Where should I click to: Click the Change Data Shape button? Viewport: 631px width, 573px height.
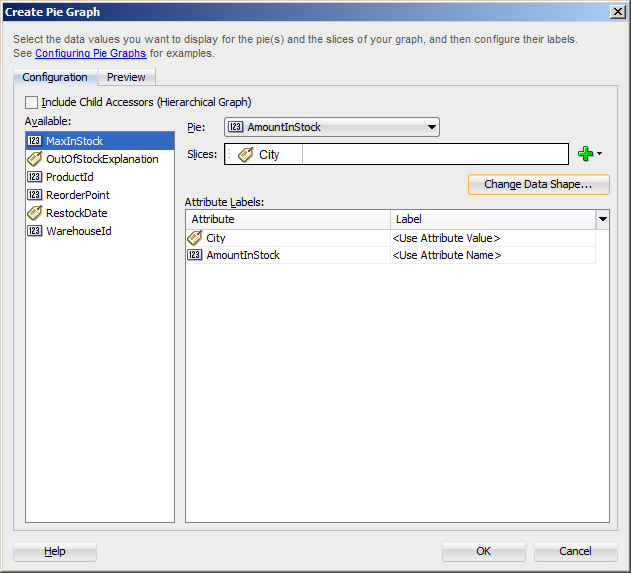click(x=538, y=184)
